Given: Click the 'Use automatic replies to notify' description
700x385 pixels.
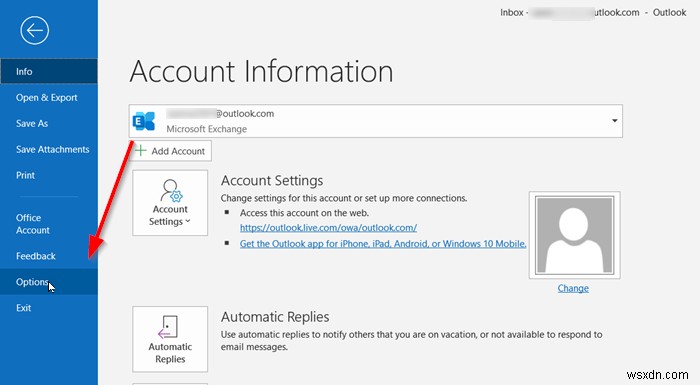Looking at the screenshot, I should tap(412, 340).
